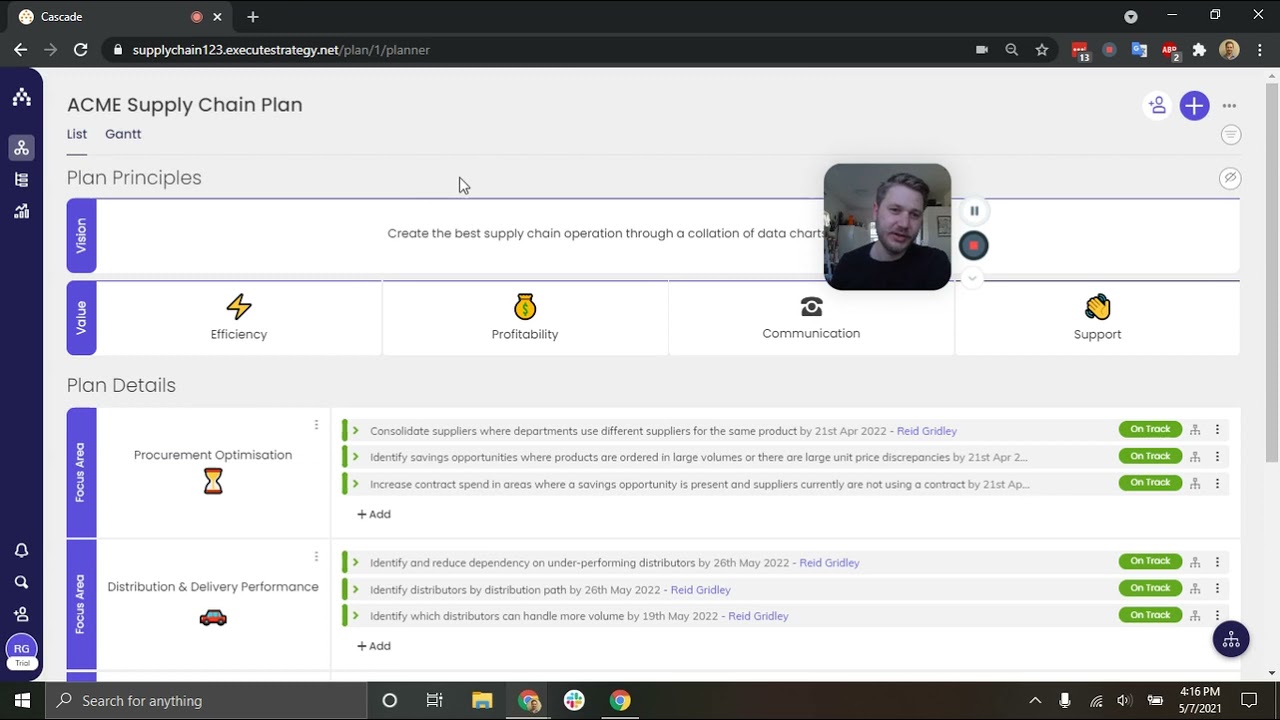Open the tracker list icon in left sidebar
1280x720 pixels.
[x=21, y=180]
